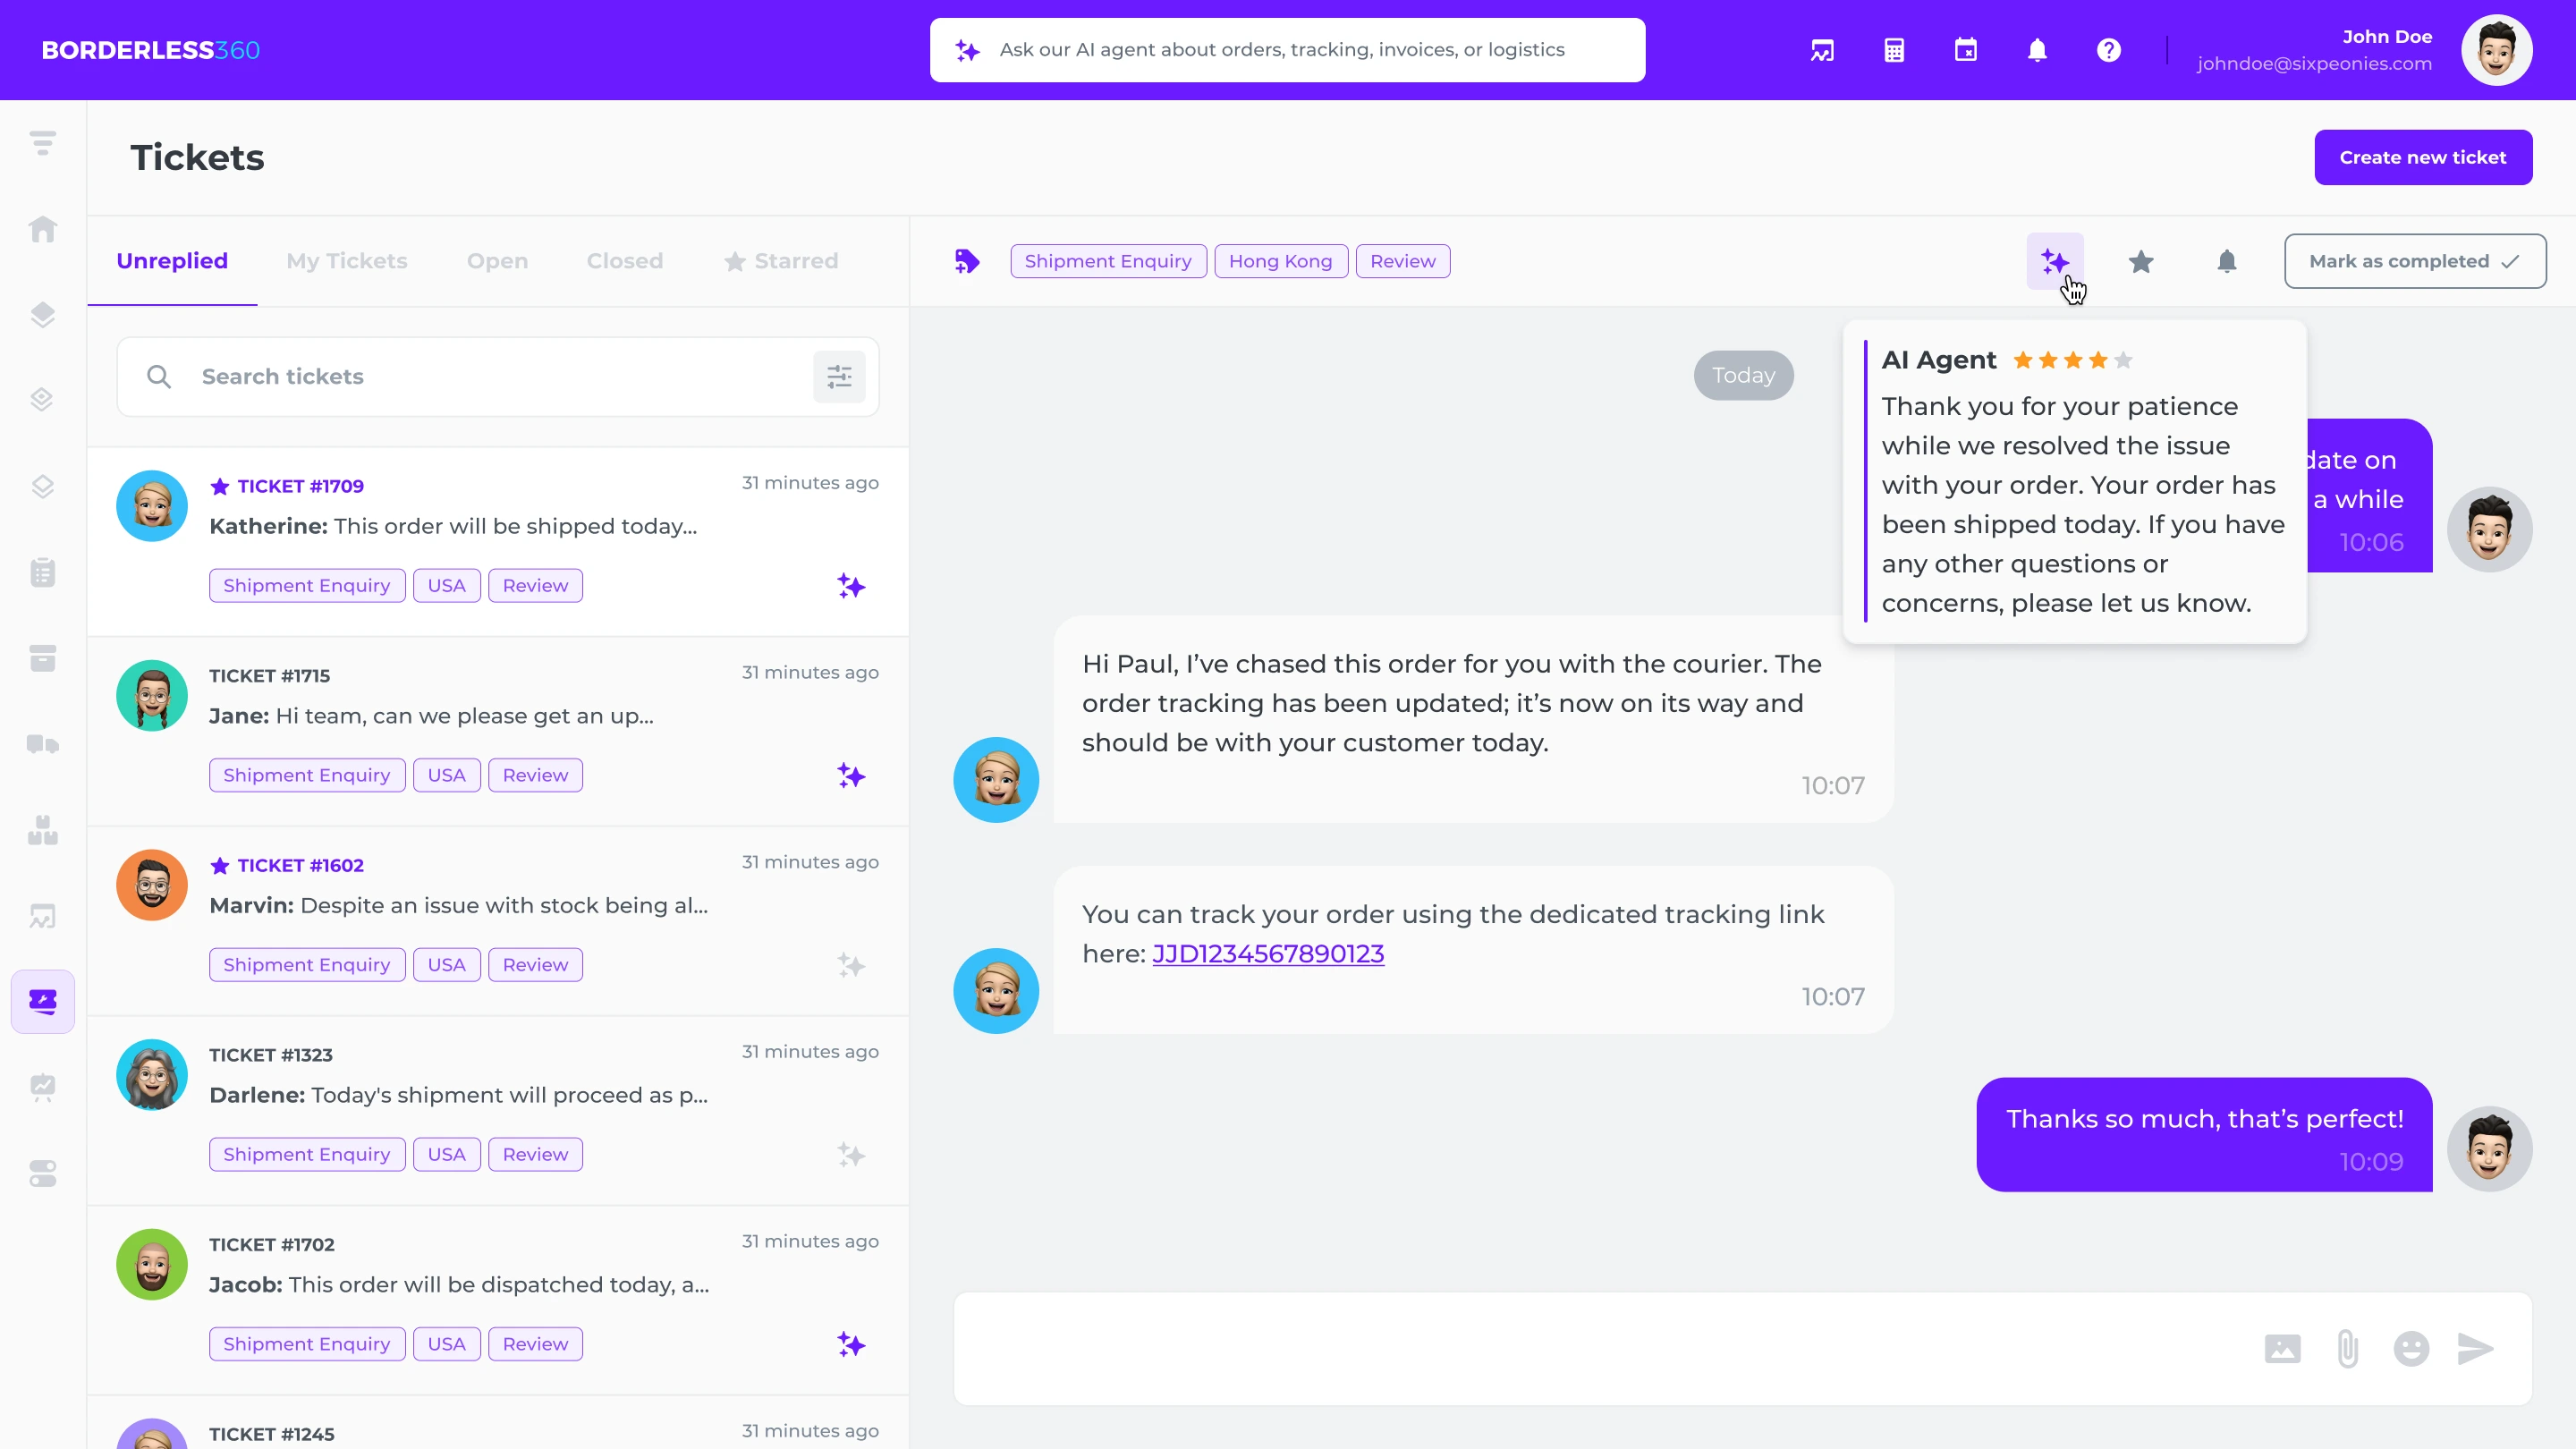Star ticket #1715 in the list
This screenshot has width=2576, height=1449.
click(220, 675)
